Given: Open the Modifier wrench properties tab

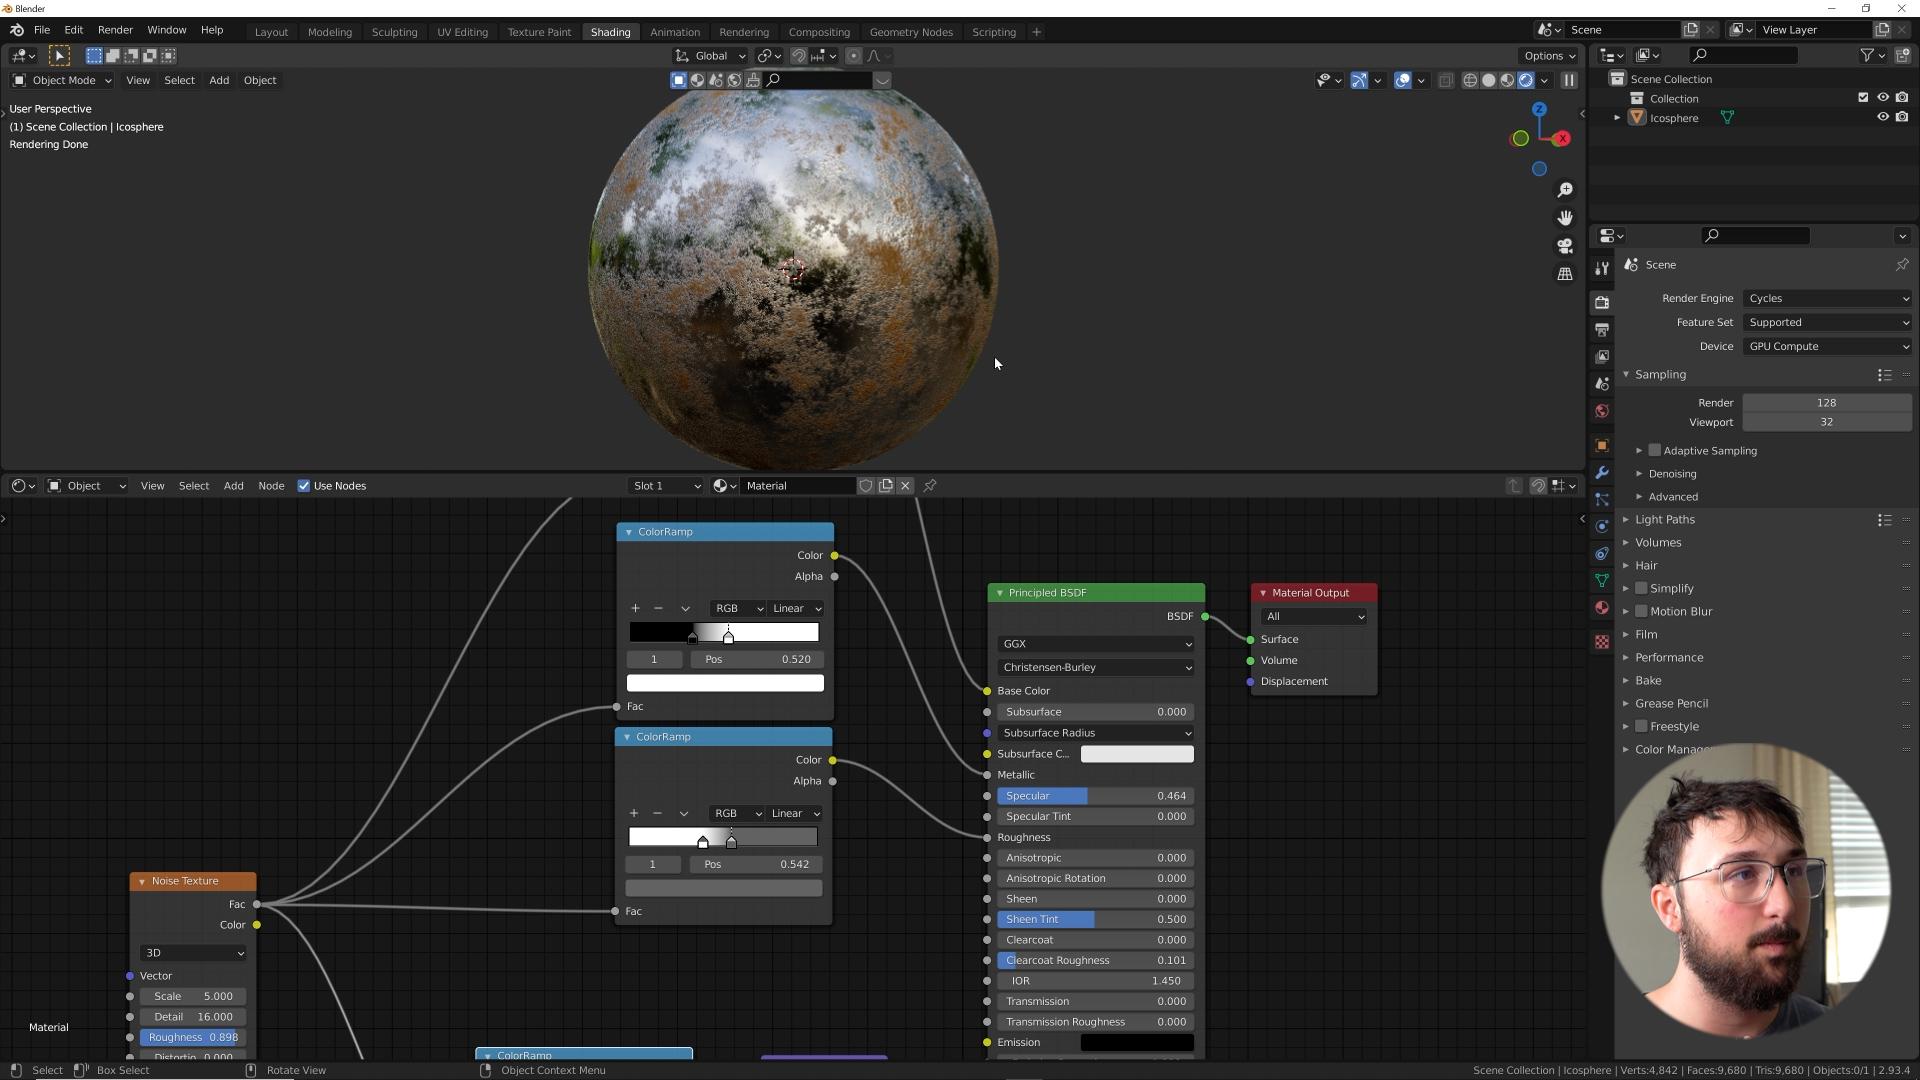Looking at the screenshot, I should pyautogui.click(x=1602, y=473).
